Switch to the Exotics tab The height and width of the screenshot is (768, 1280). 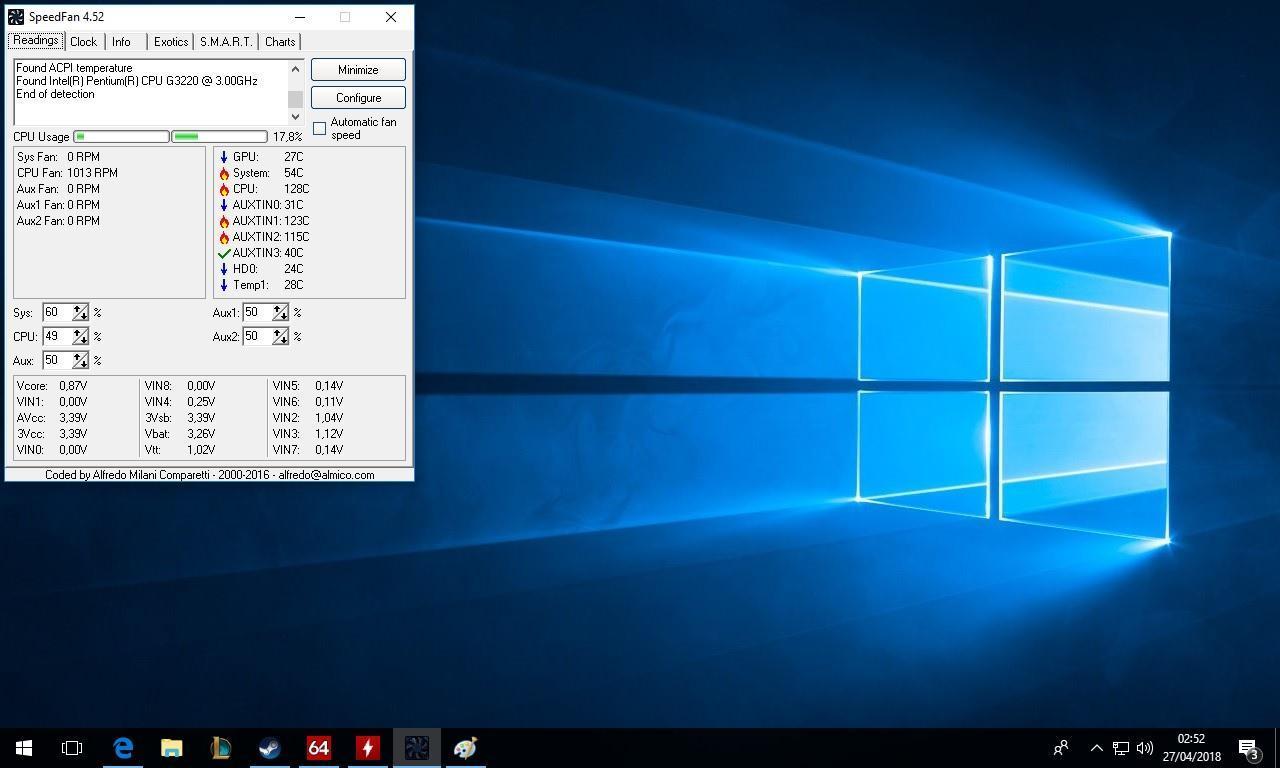coord(171,42)
